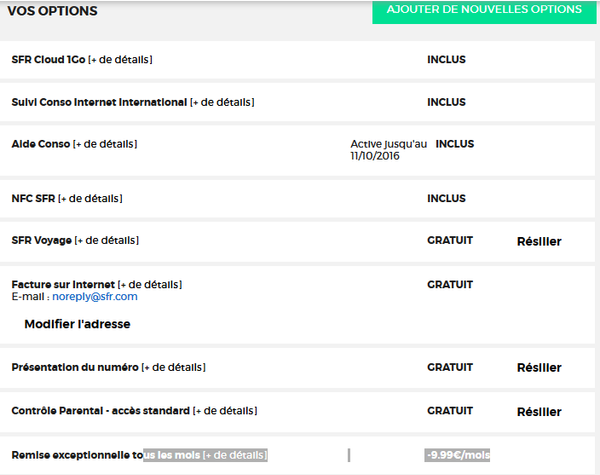Open details for Présentation du numéro
The image size is (600, 475).
coord(174,368)
